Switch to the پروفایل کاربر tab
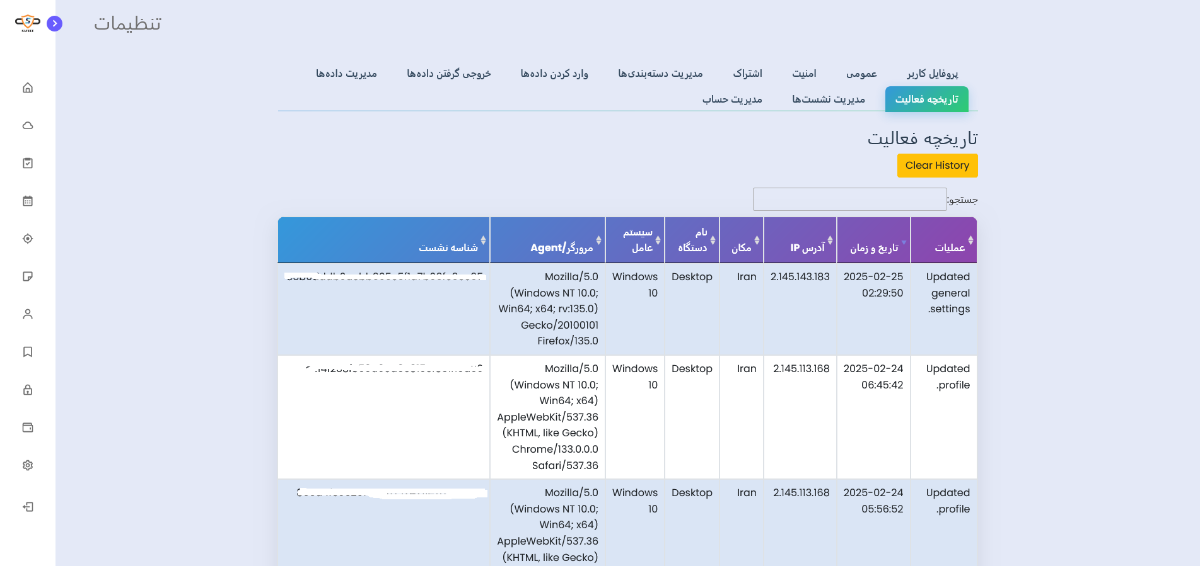Viewport: 1200px width, 566px height. (x=932, y=74)
